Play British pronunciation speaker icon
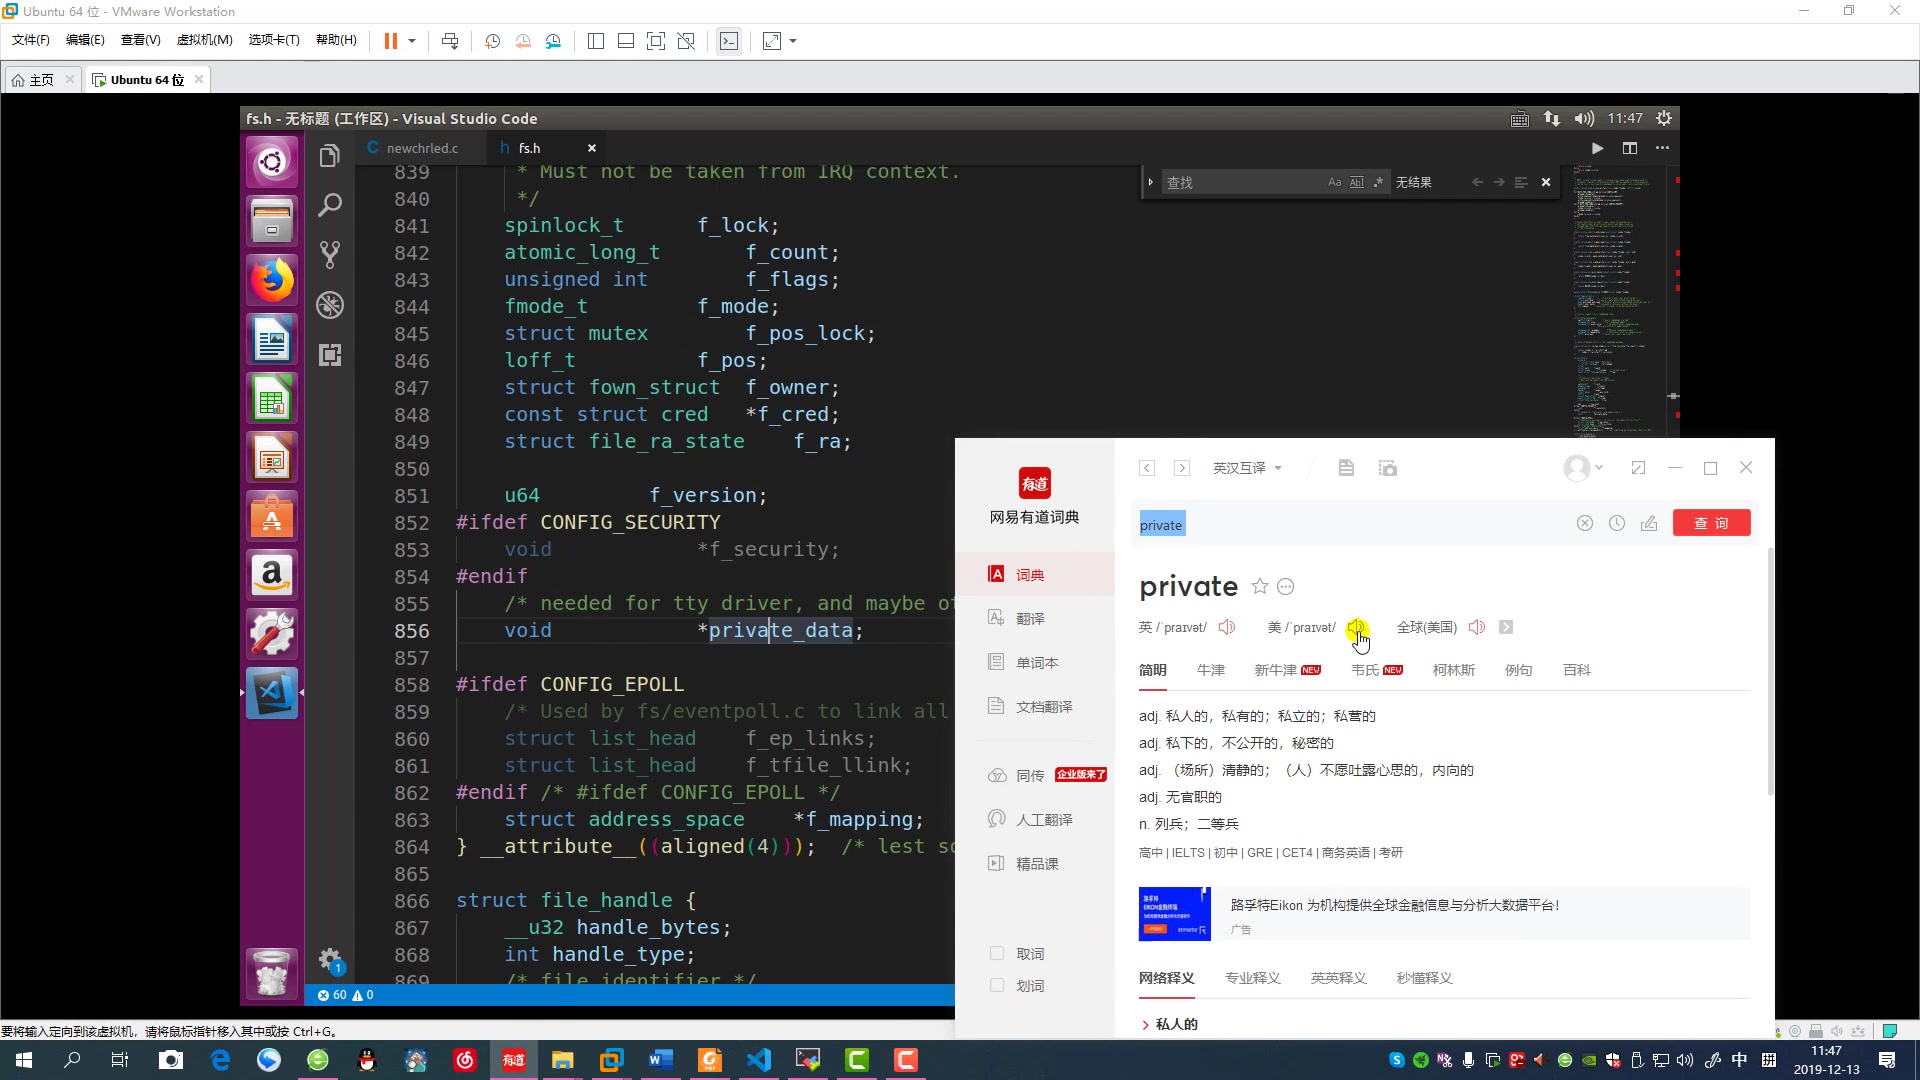The height and width of the screenshot is (1080, 1920). 1227,627
